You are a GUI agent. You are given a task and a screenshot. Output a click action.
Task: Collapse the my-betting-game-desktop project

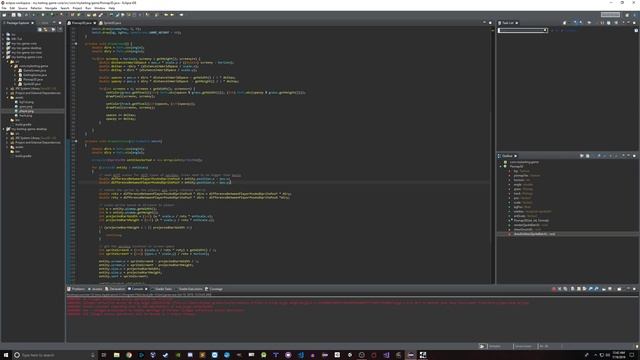point(4,129)
